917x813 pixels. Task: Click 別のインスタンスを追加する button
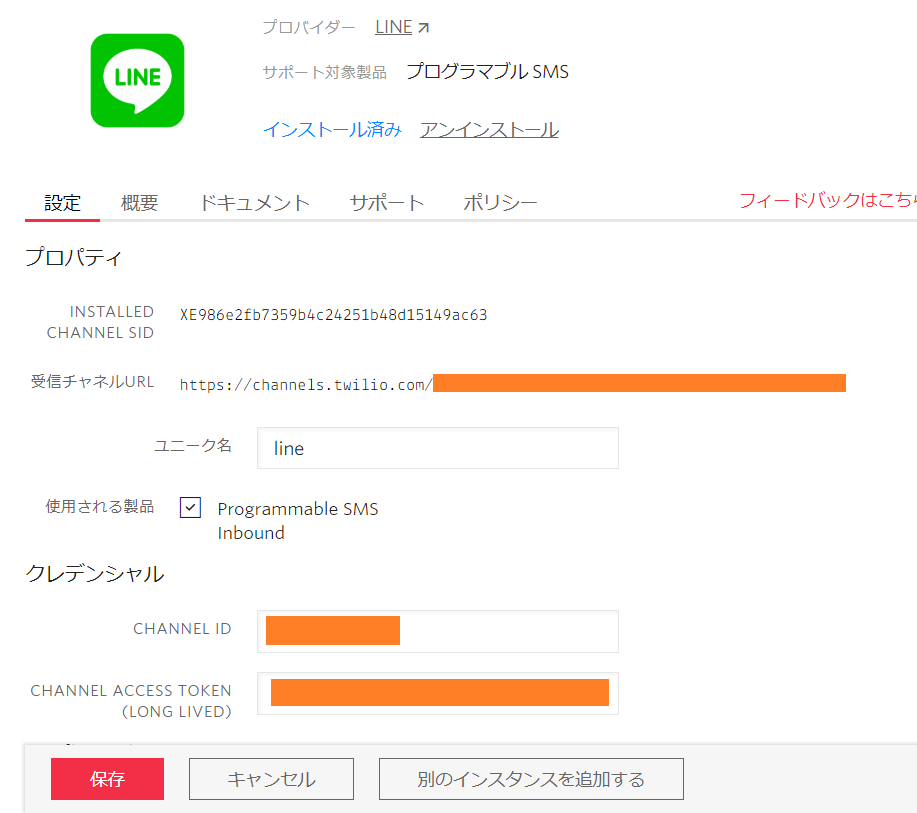(x=530, y=779)
